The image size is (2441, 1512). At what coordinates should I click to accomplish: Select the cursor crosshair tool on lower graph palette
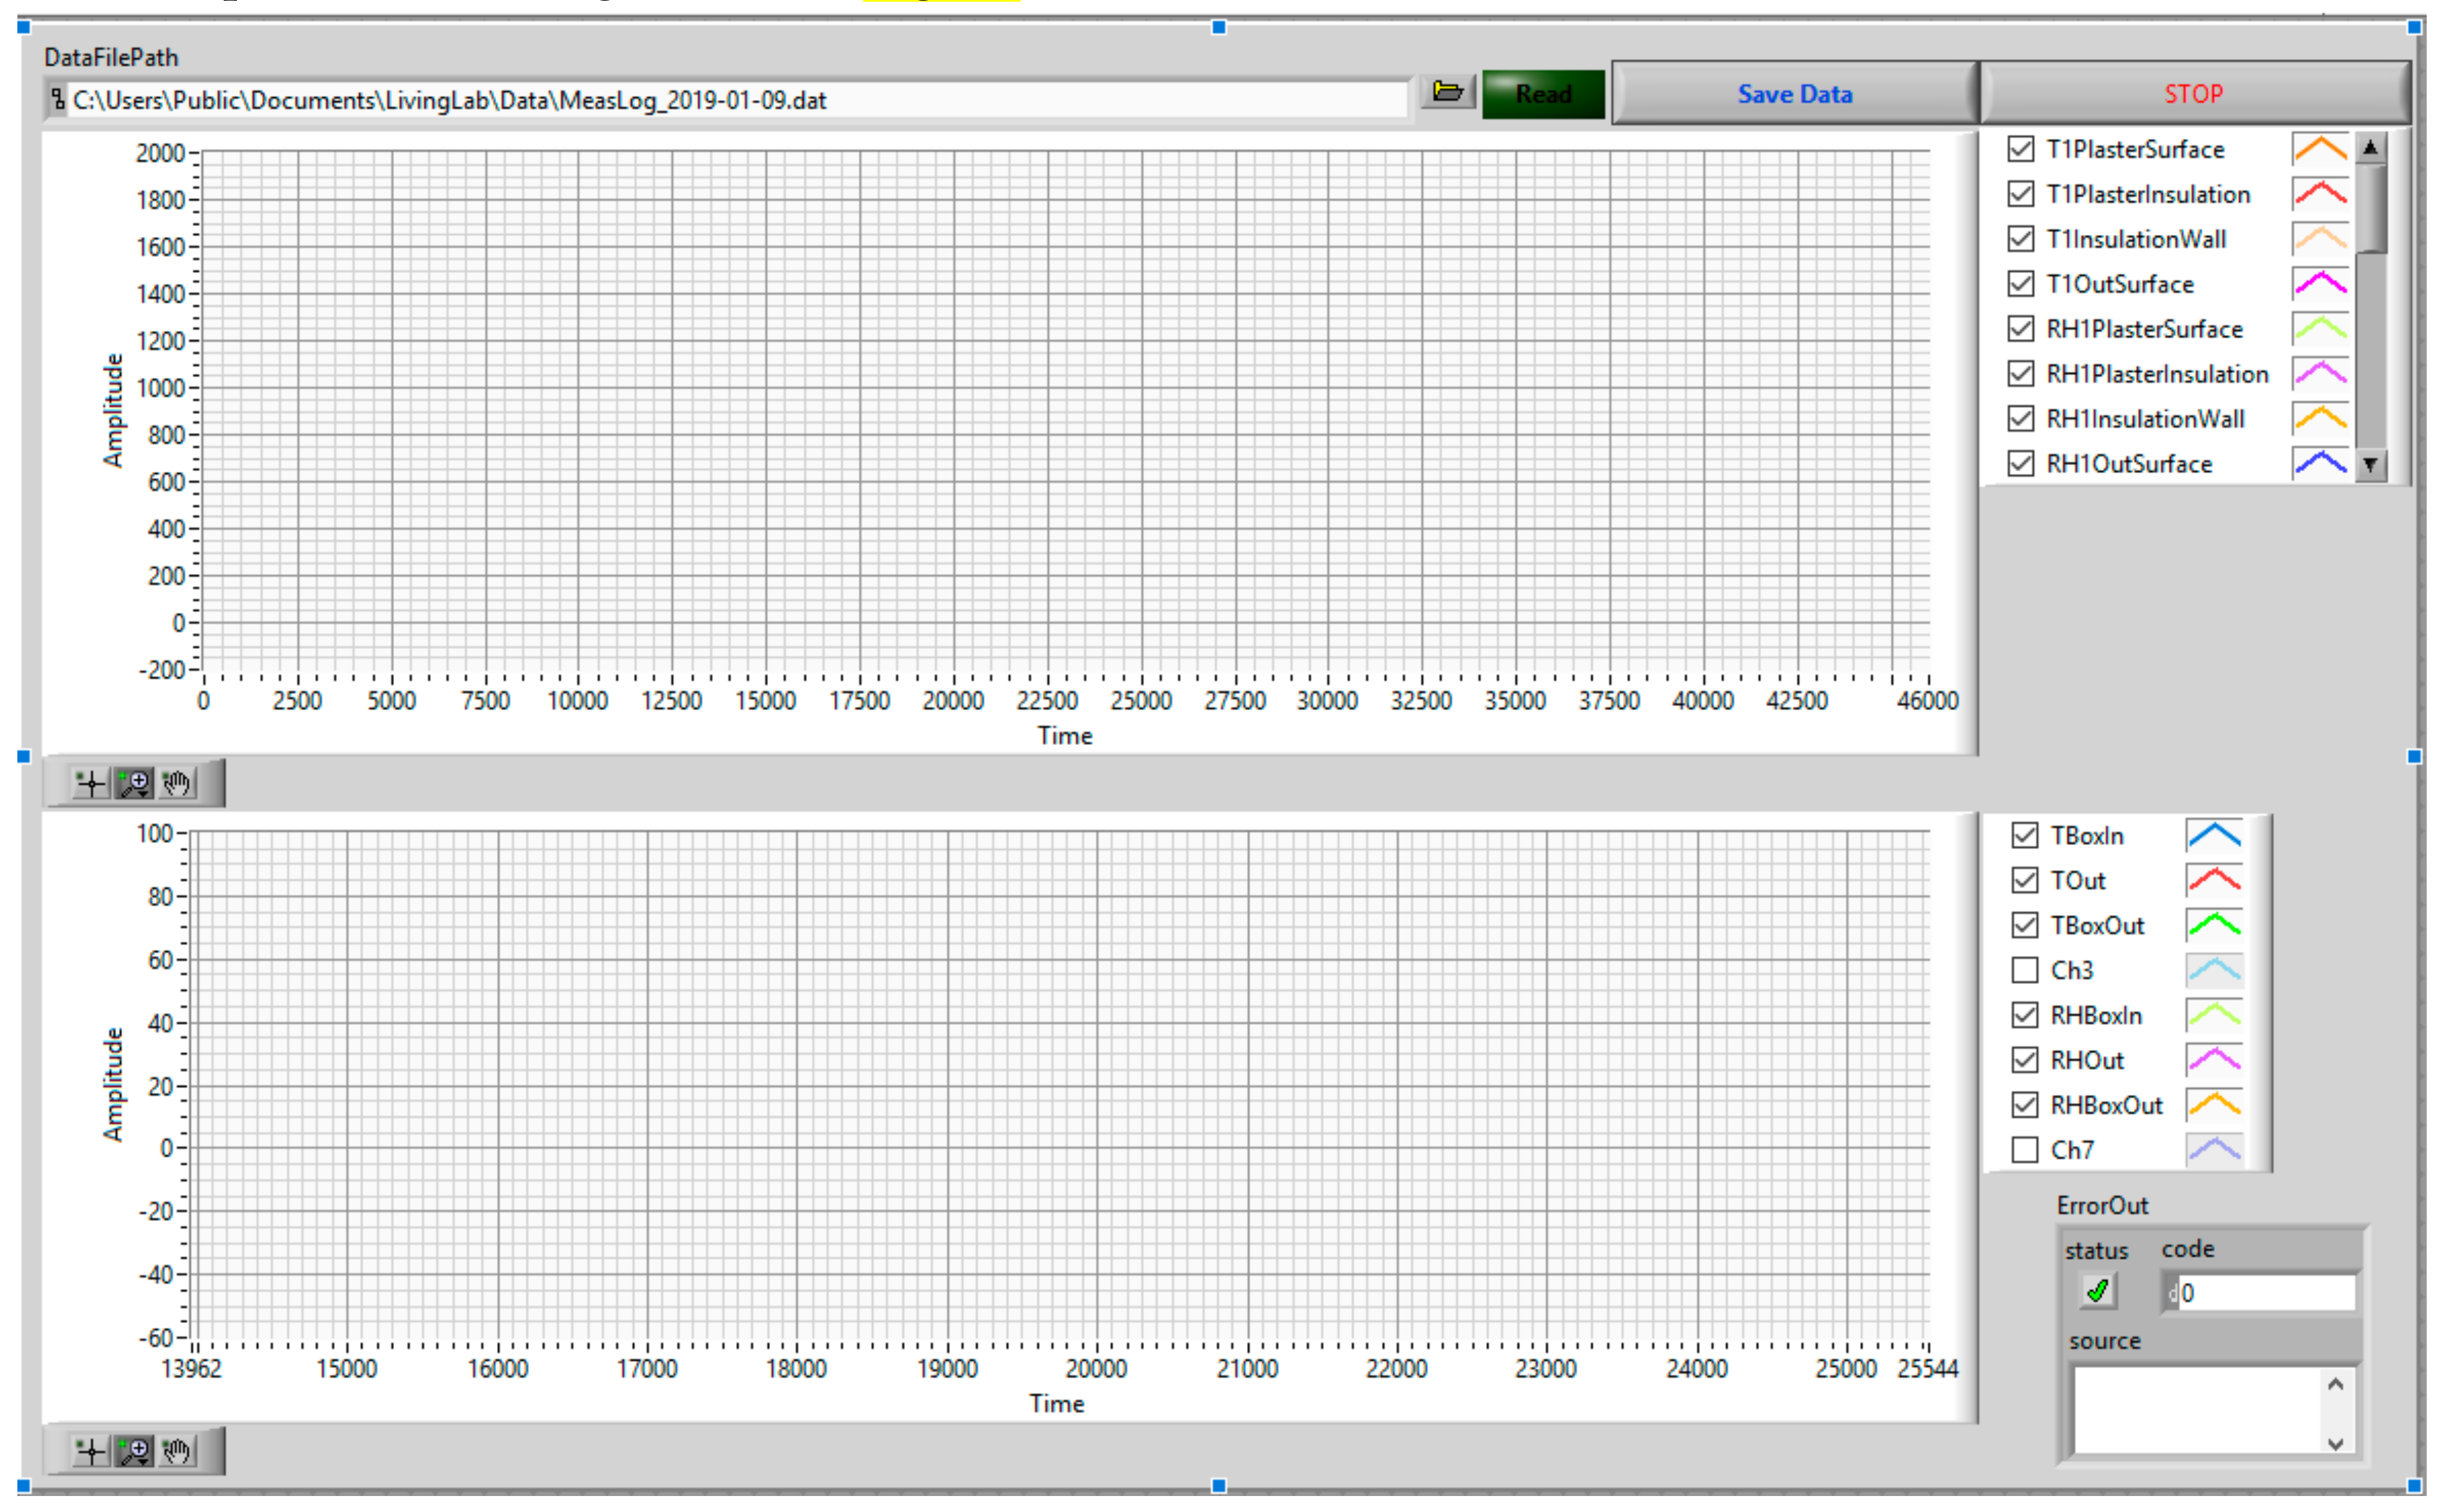[91, 1451]
